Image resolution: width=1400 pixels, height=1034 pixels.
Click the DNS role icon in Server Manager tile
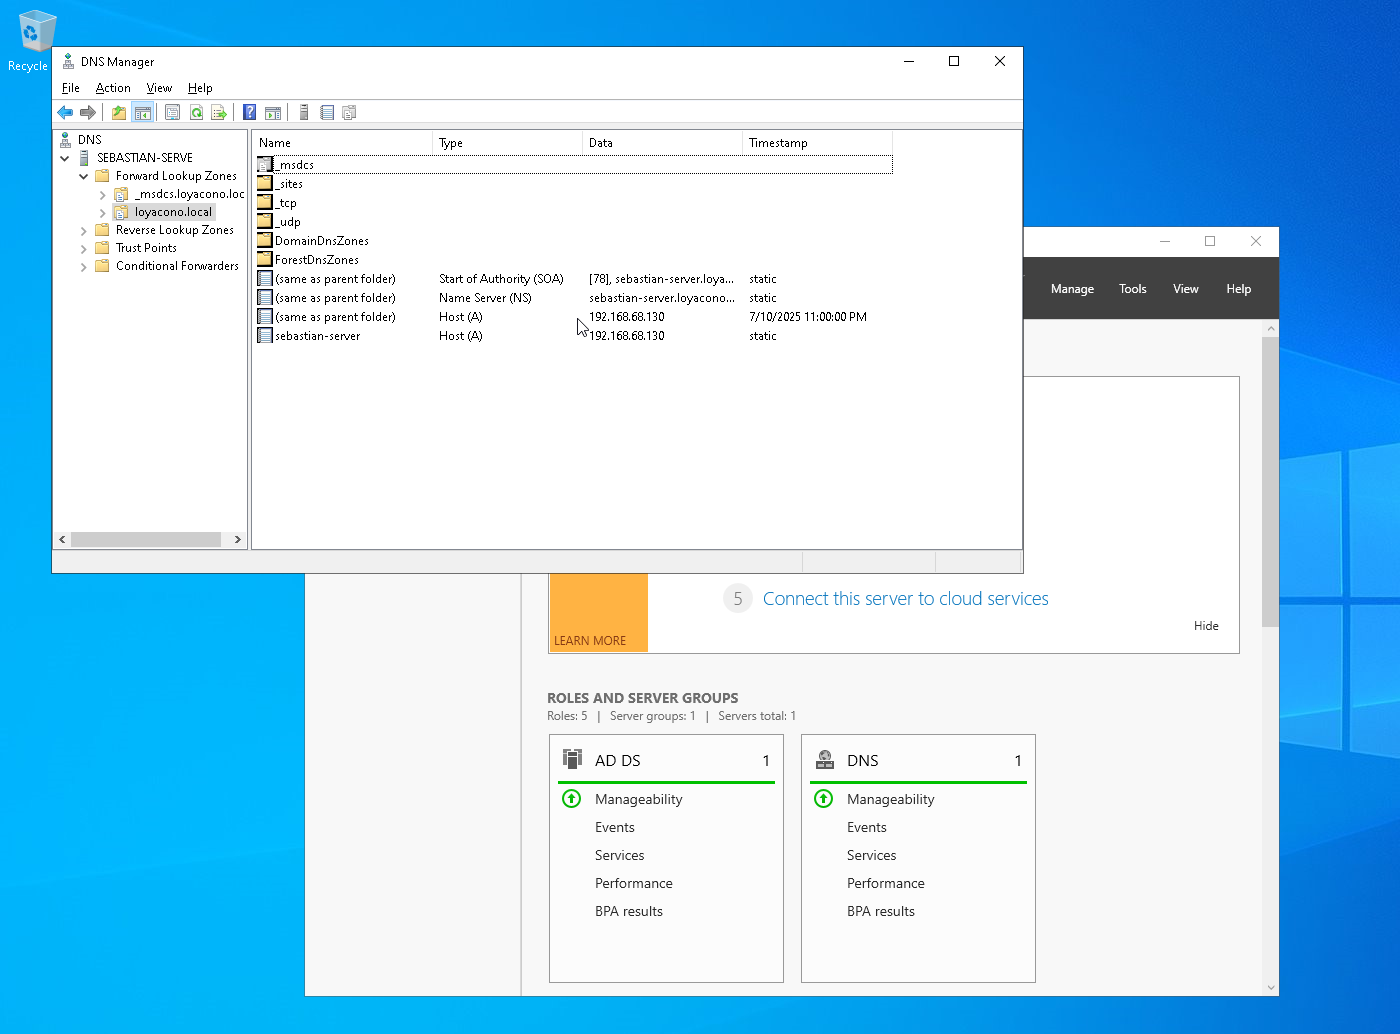(825, 759)
